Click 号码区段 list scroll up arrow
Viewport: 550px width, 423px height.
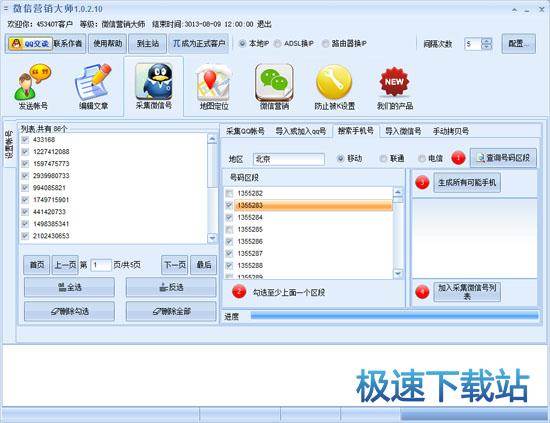click(x=398, y=192)
